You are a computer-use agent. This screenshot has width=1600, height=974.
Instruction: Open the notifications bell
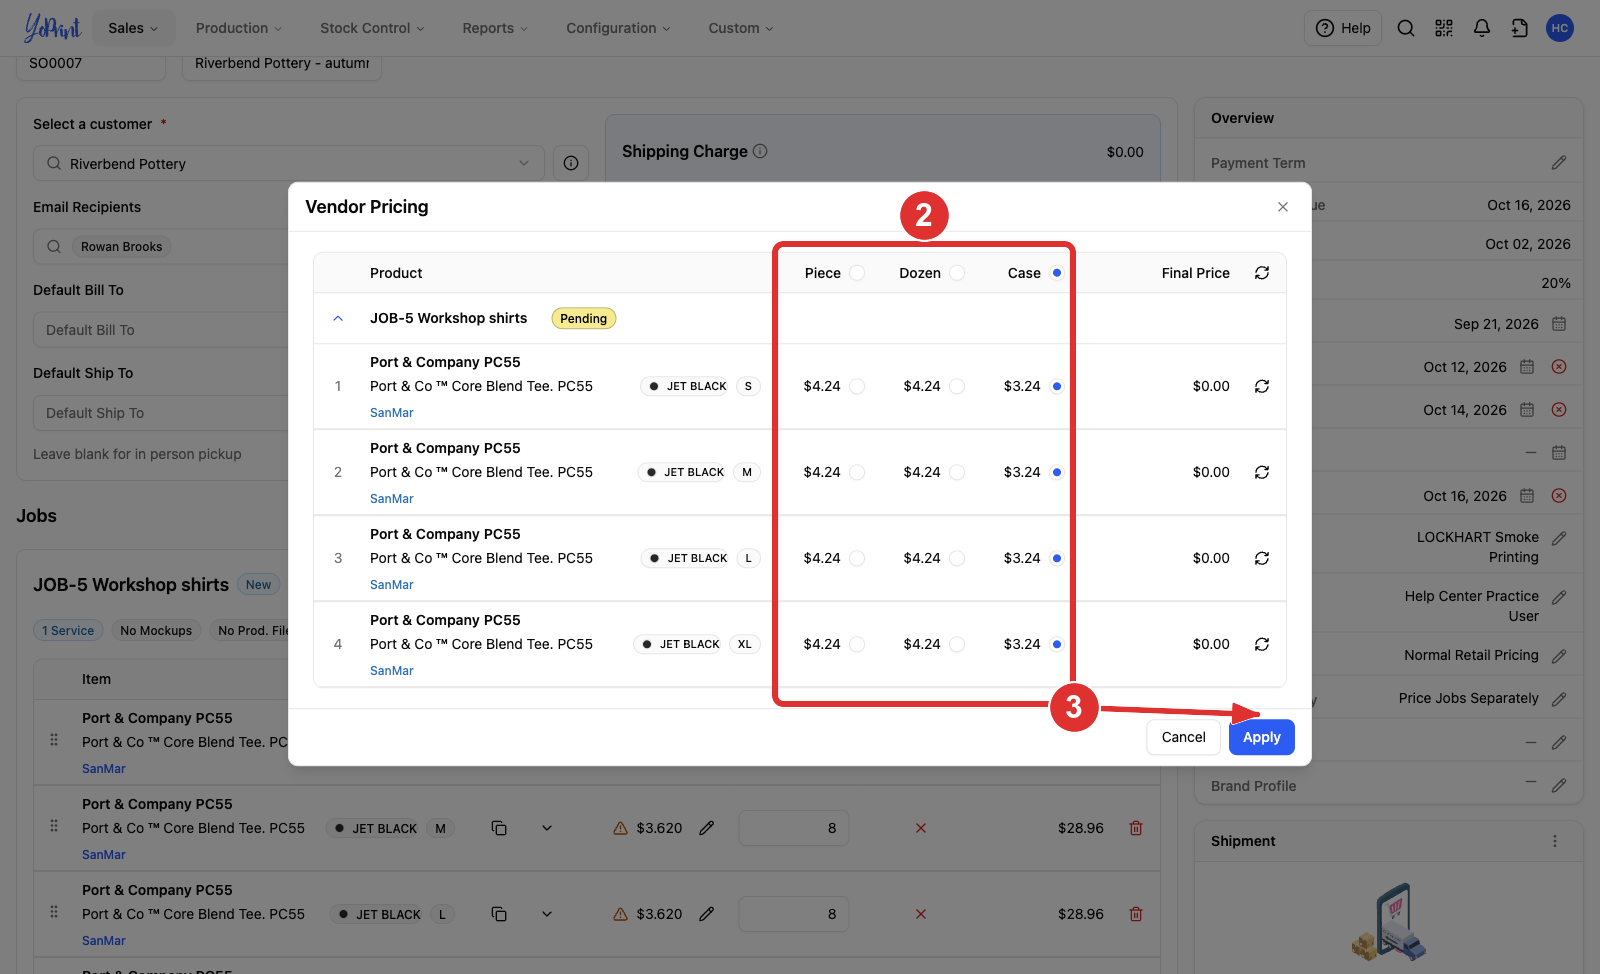[1482, 28]
